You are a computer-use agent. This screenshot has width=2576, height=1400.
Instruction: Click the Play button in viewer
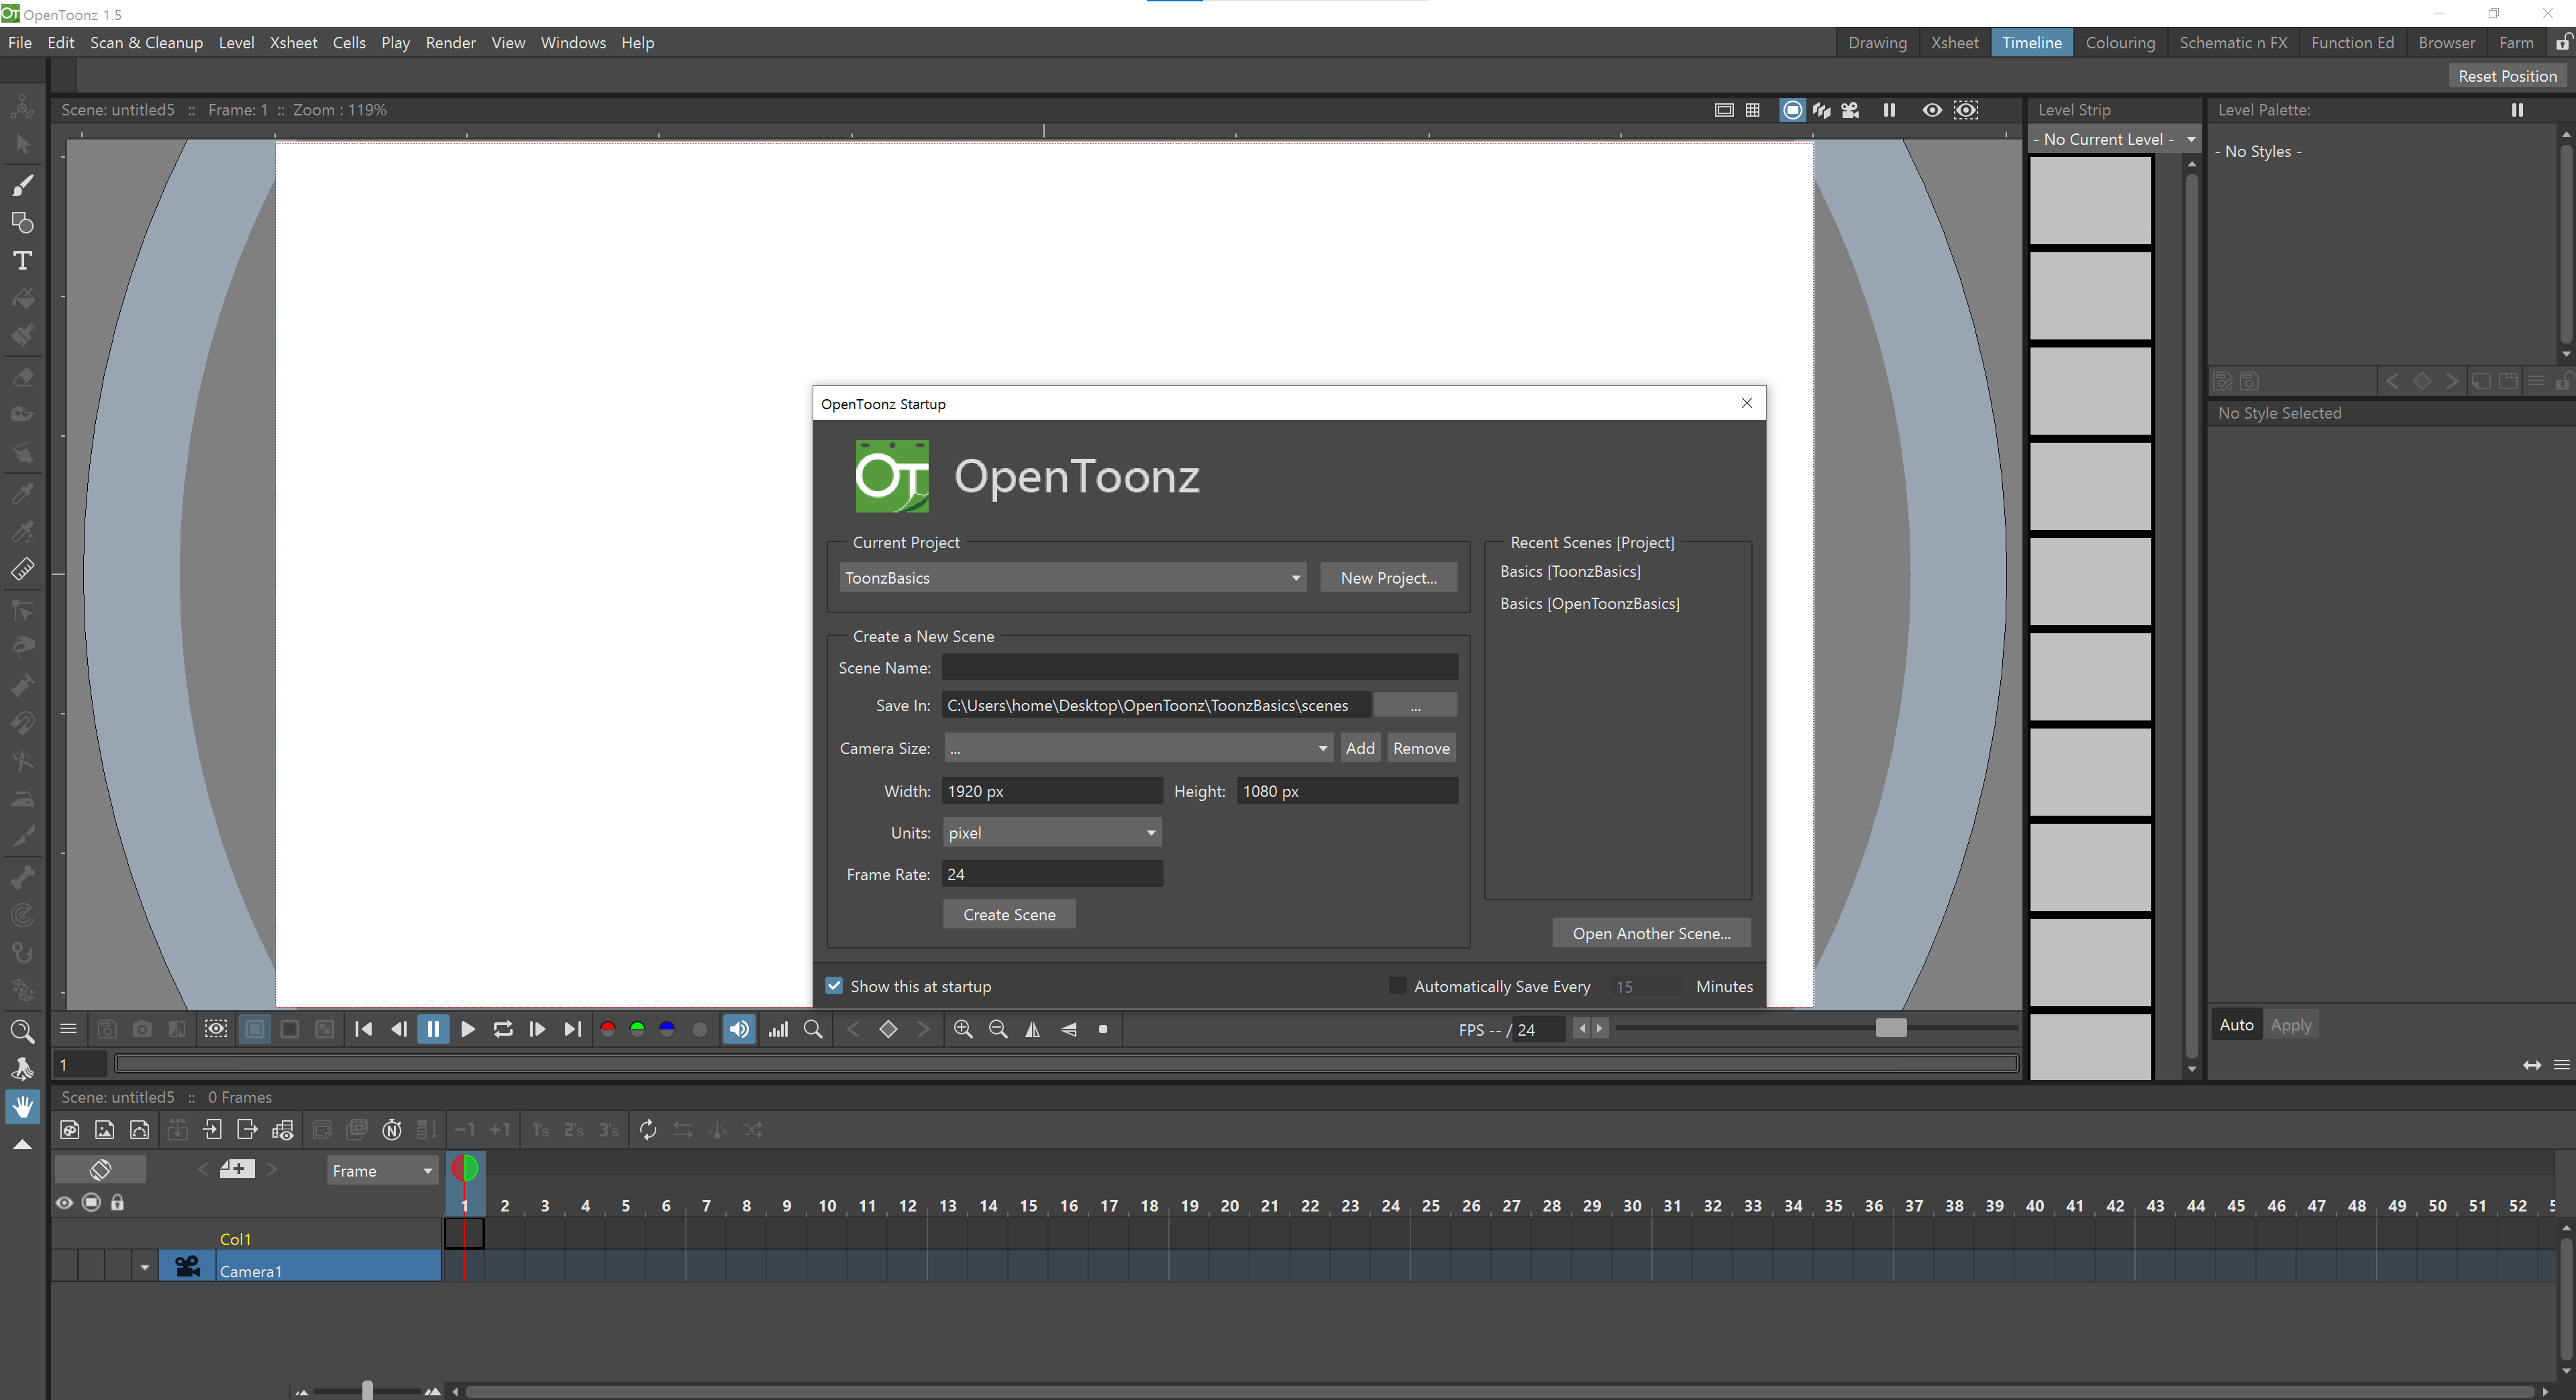point(467,1029)
